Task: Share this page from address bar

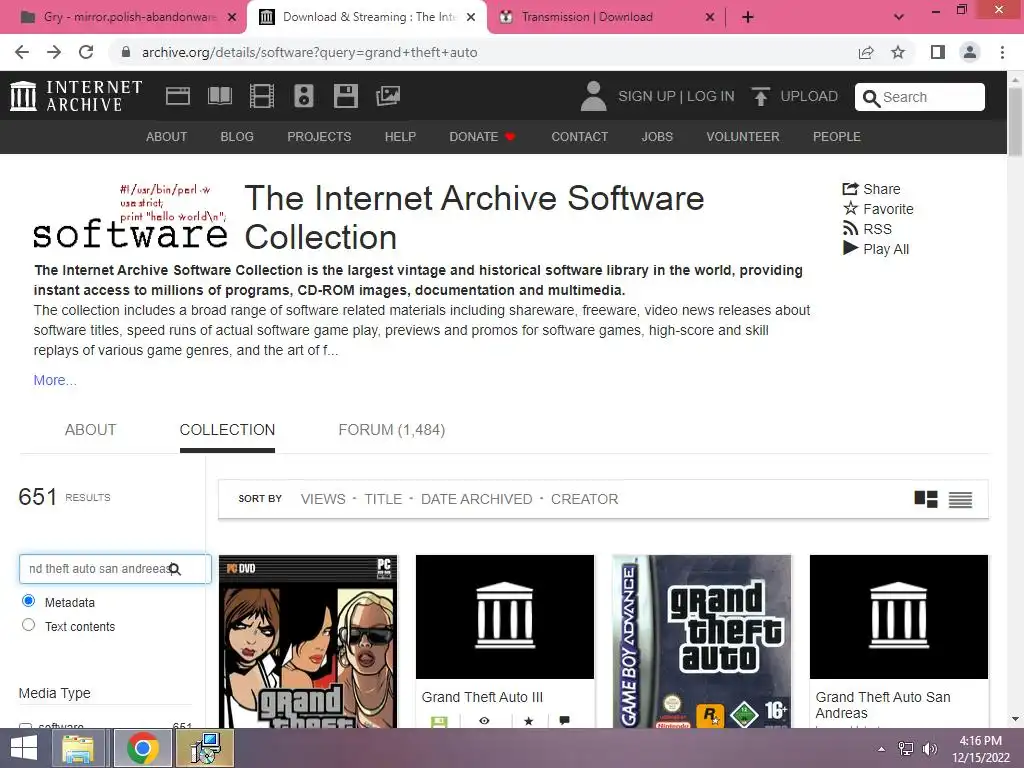Action: tap(866, 52)
